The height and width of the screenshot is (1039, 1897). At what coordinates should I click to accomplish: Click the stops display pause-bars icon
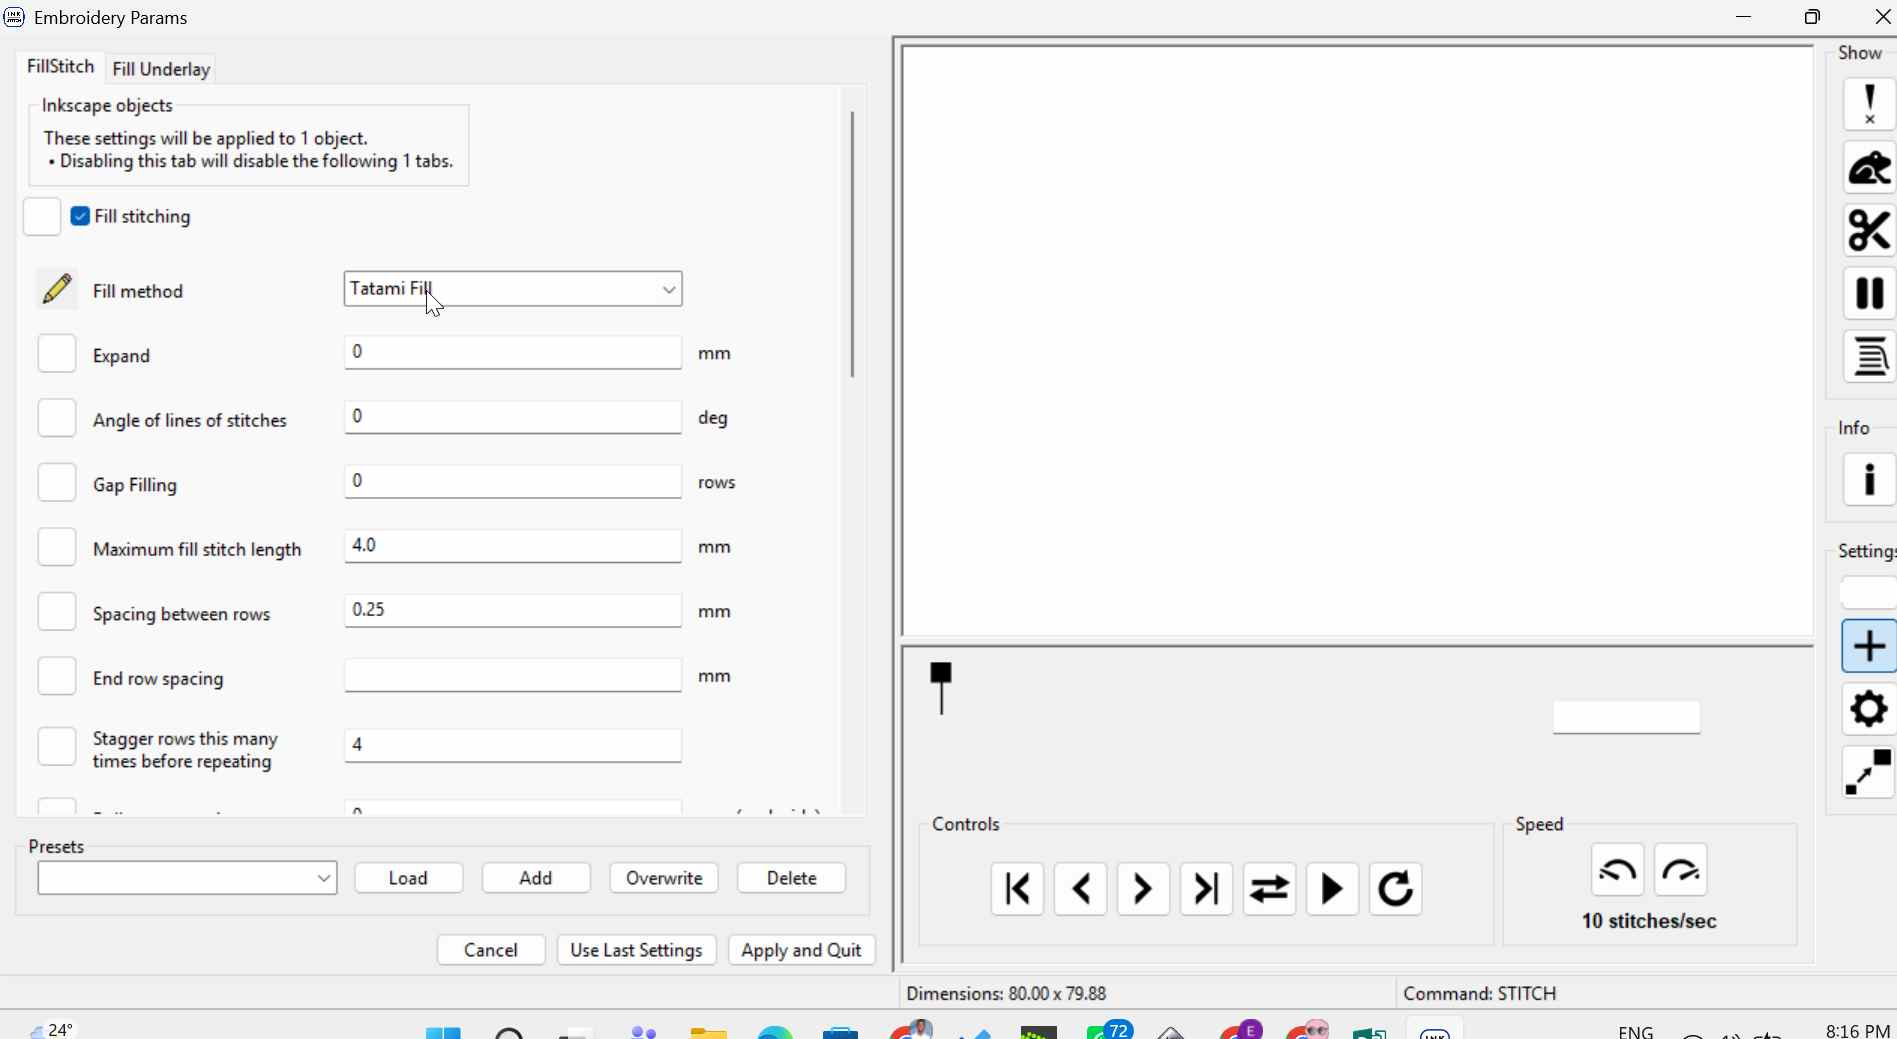coord(1869,293)
